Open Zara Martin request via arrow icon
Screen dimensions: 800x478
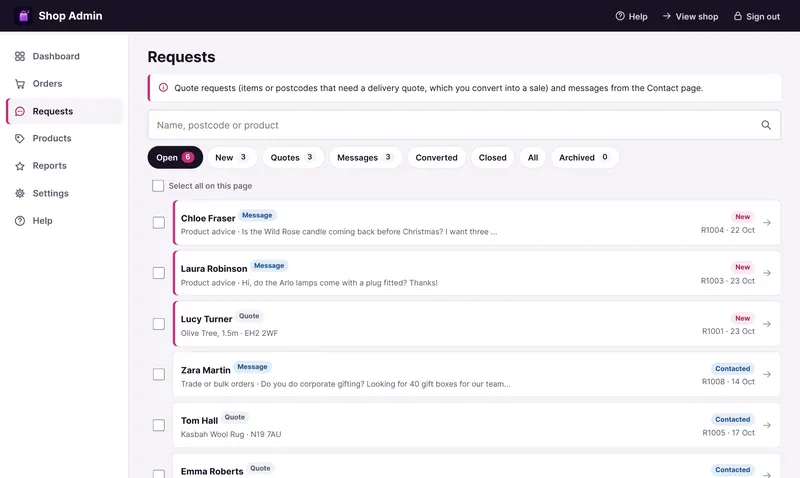pos(767,374)
